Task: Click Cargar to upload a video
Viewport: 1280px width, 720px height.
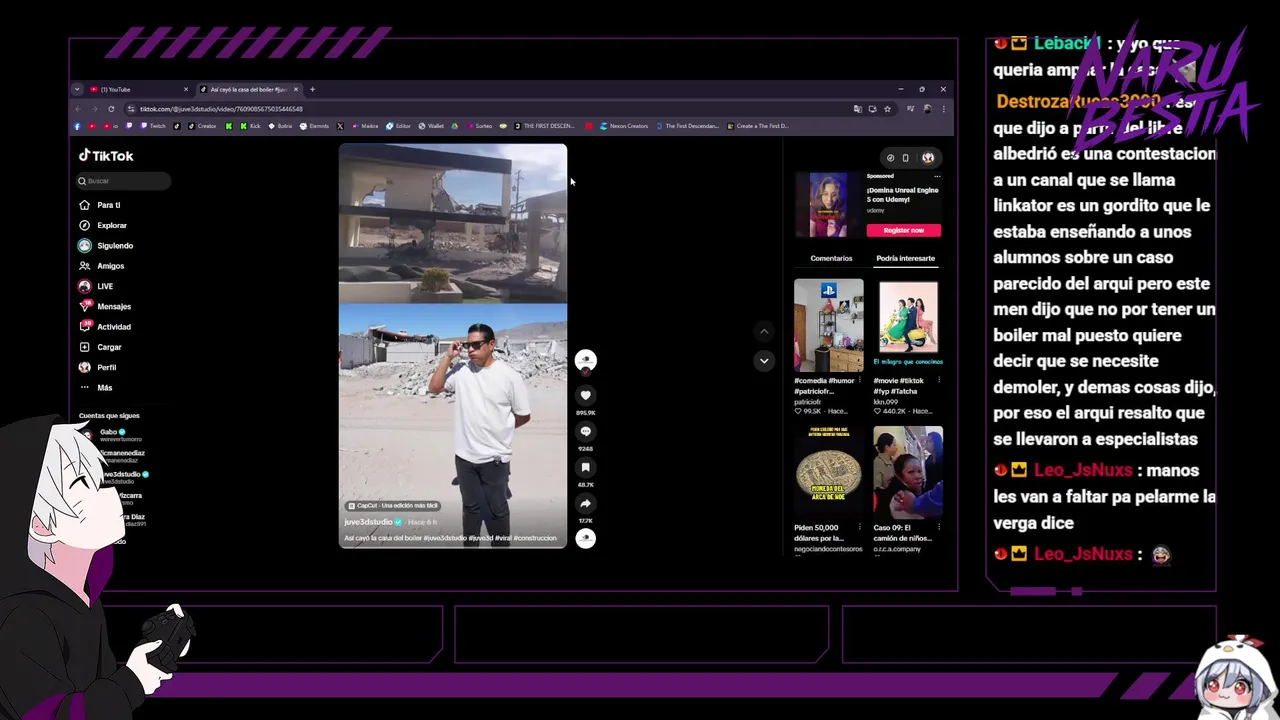Action: [100, 347]
